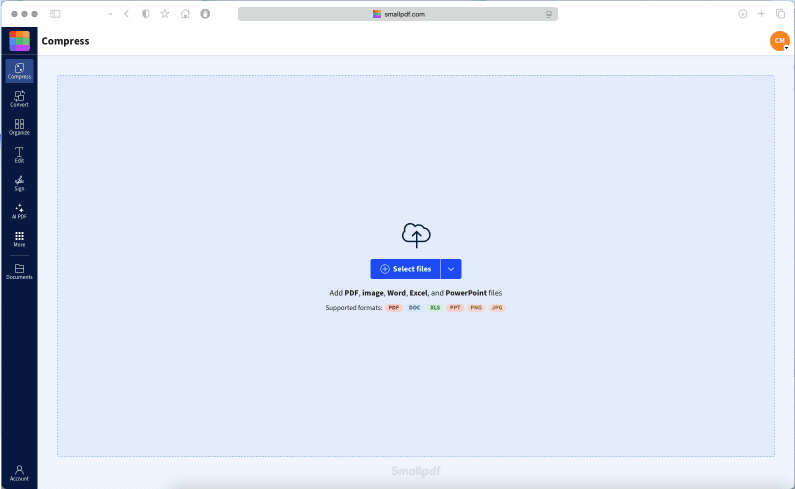Open the Compress tool in sidebar

[x=19, y=71]
